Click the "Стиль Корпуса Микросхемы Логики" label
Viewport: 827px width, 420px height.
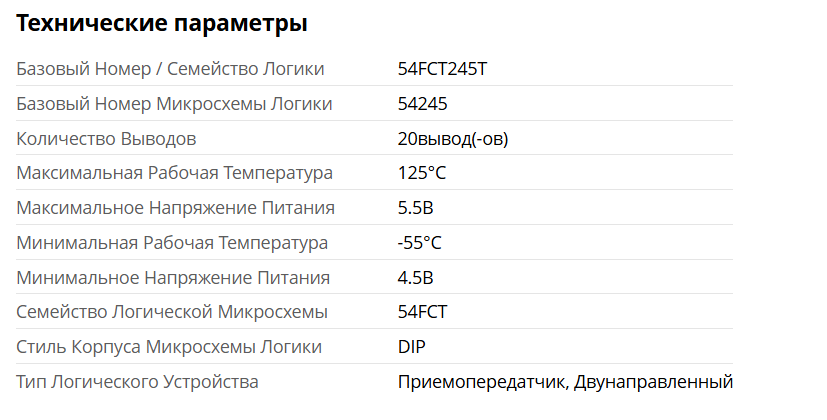click(169, 347)
